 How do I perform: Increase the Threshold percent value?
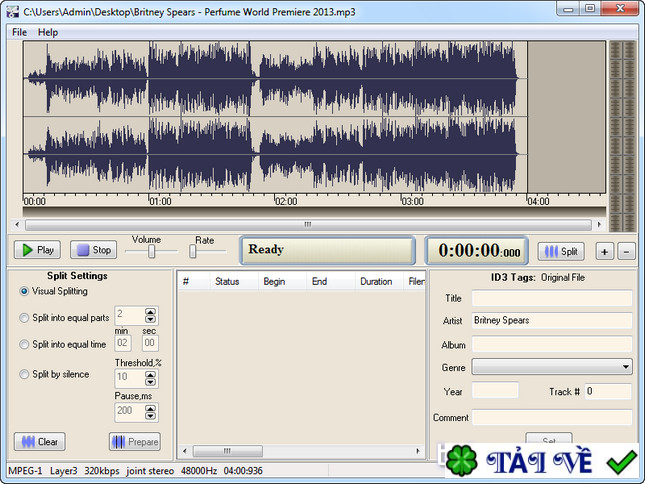pyautogui.click(x=151, y=375)
